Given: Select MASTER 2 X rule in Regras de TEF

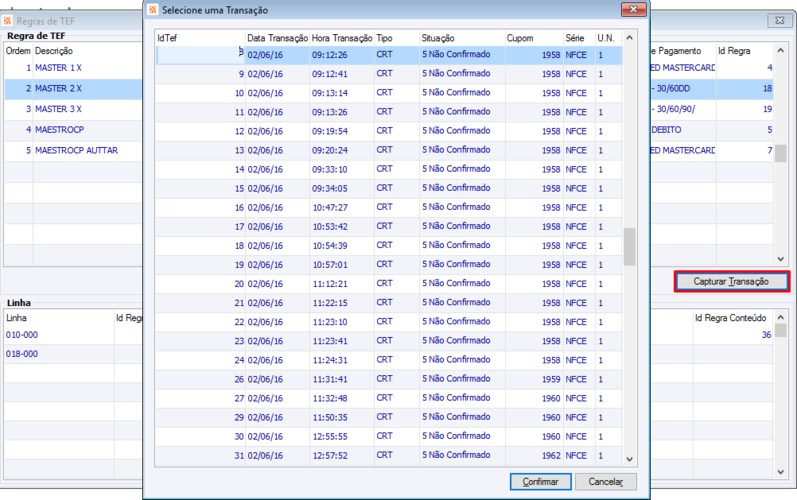Looking at the screenshot, I should click(74, 89).
